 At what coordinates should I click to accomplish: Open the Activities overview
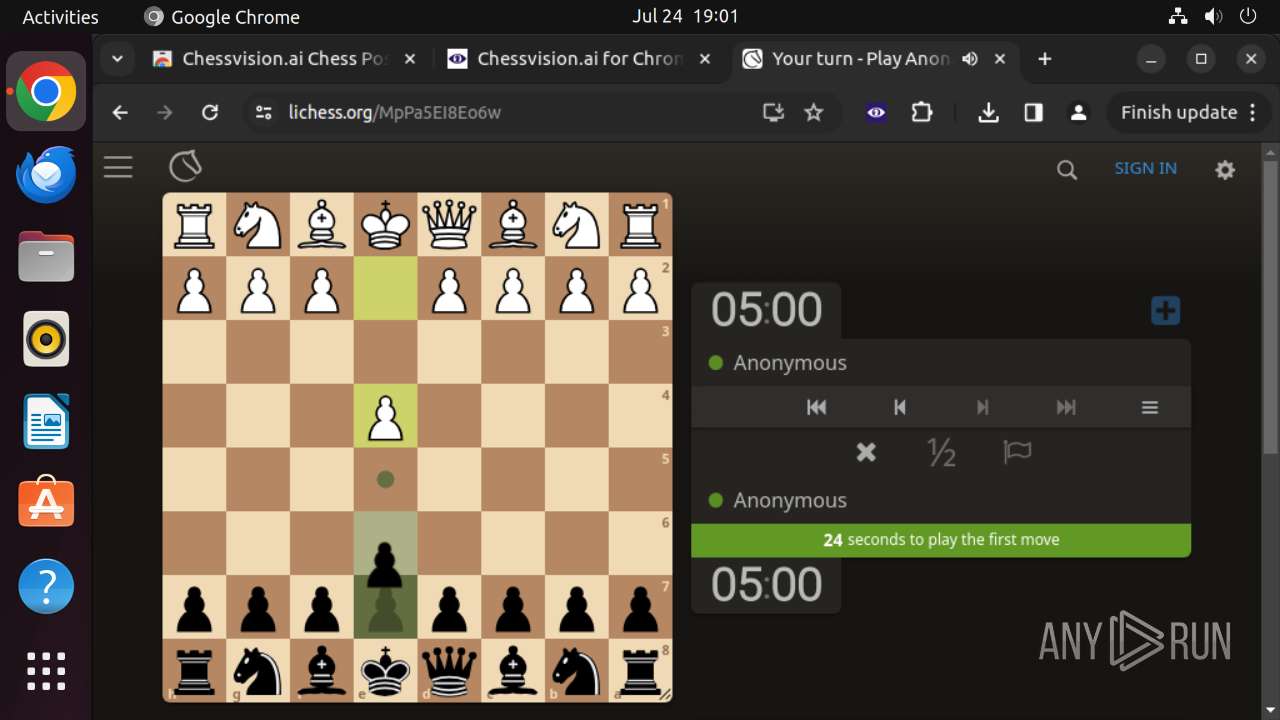coord(60,17)
